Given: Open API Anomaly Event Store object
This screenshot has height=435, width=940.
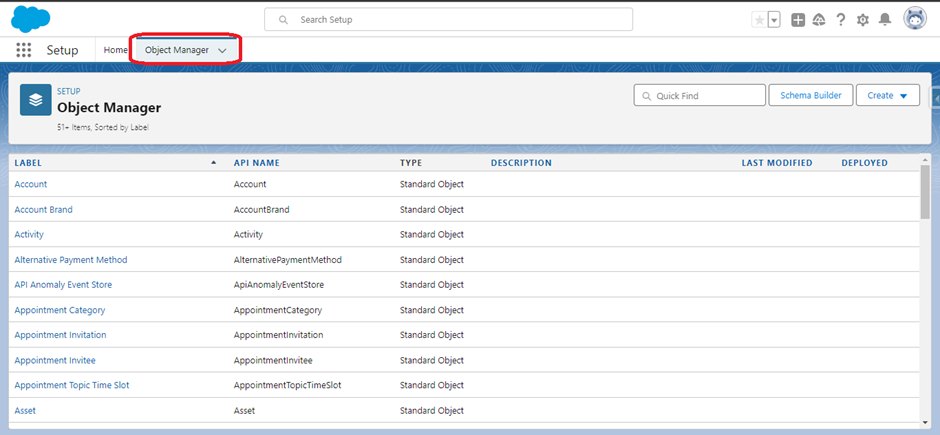Looking at the screenshot, I should 63,285.
